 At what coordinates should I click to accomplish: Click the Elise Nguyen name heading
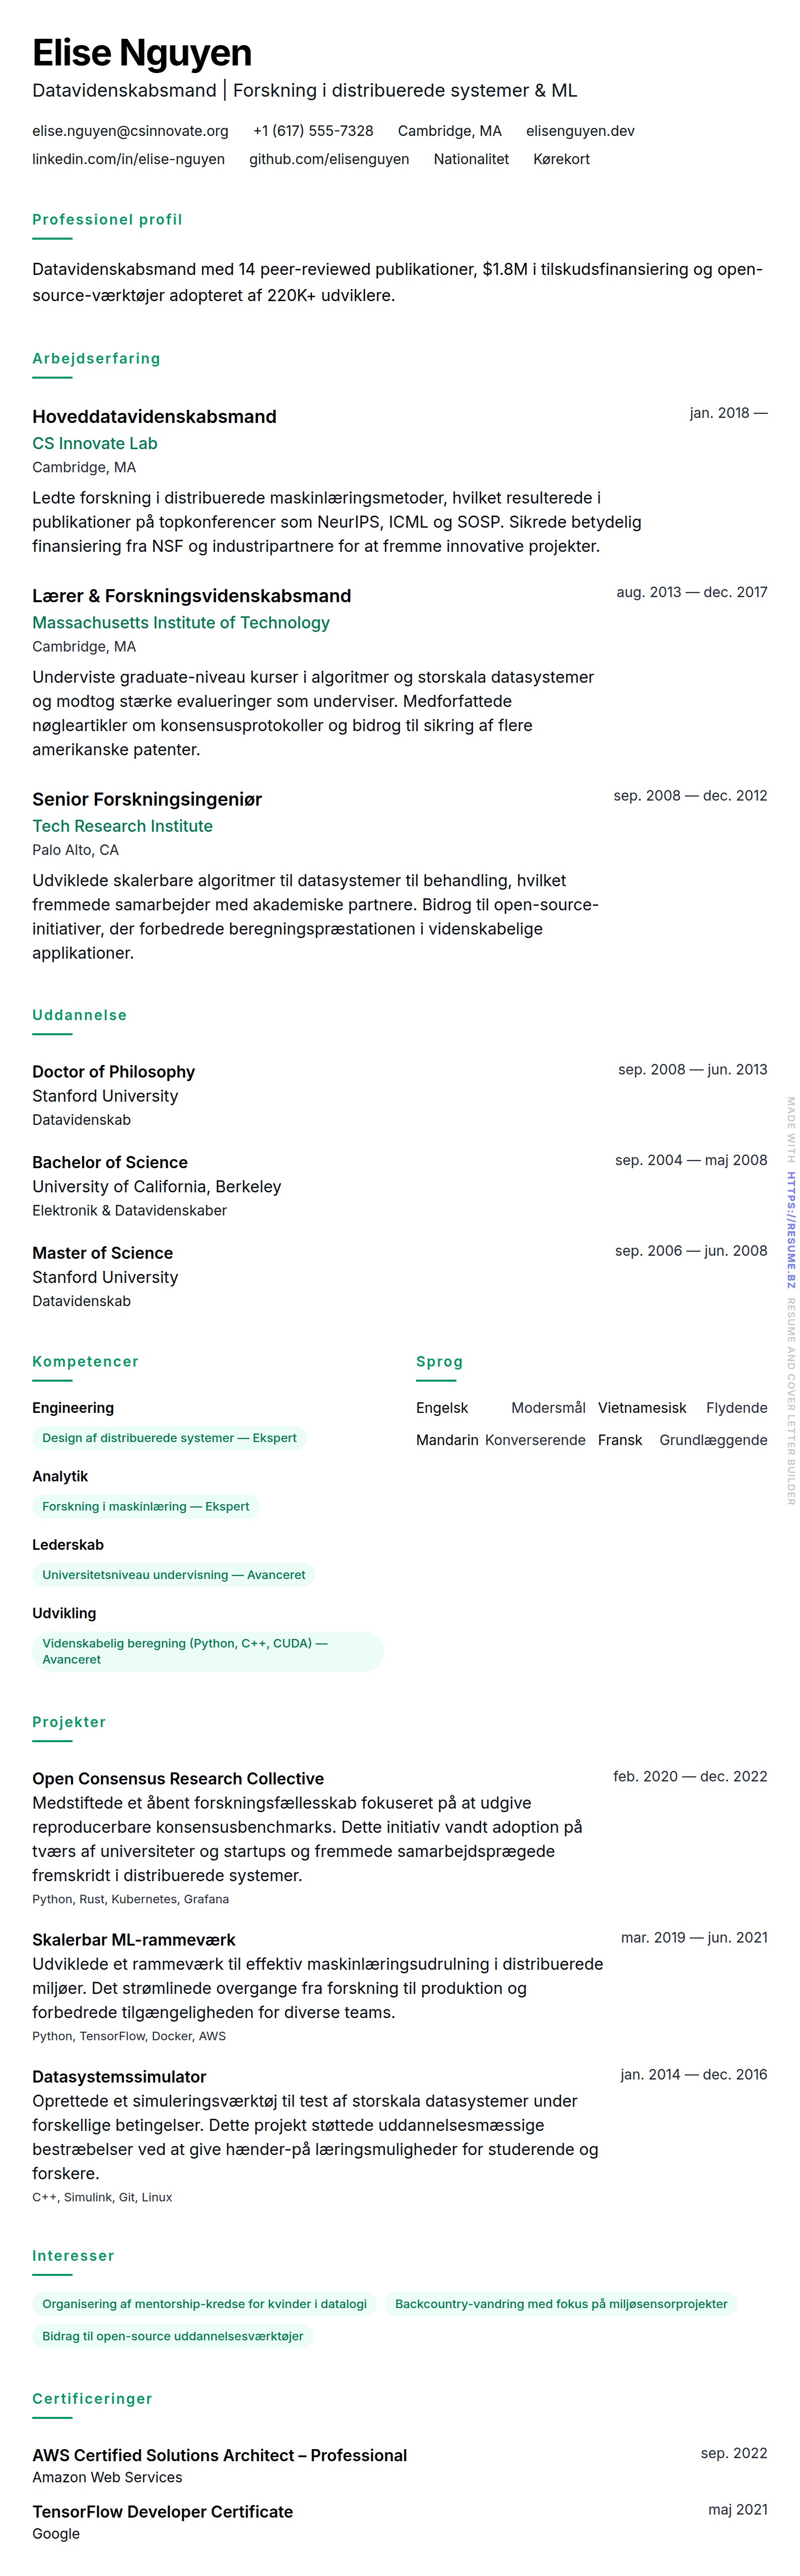(142, 53)
